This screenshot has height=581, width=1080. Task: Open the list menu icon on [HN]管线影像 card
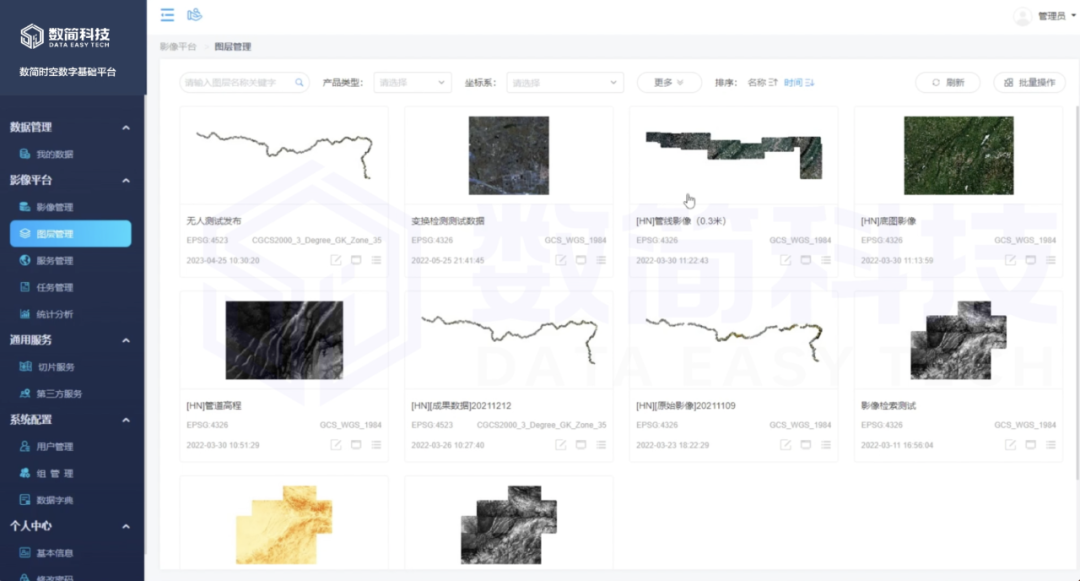click(826, 260)
